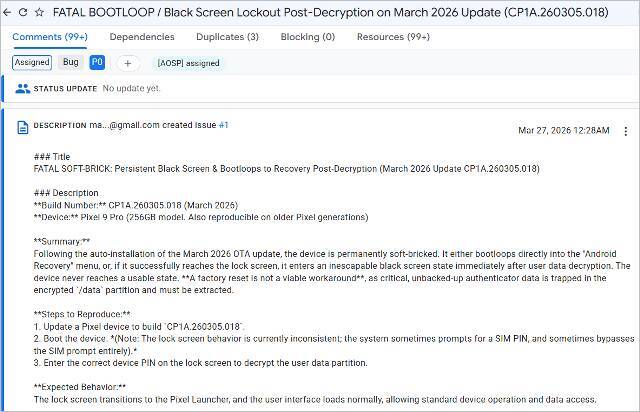Click the Device Pixel 9 Pro line
The height and width of the screenshot is (412, 640).
click(201, 217)
